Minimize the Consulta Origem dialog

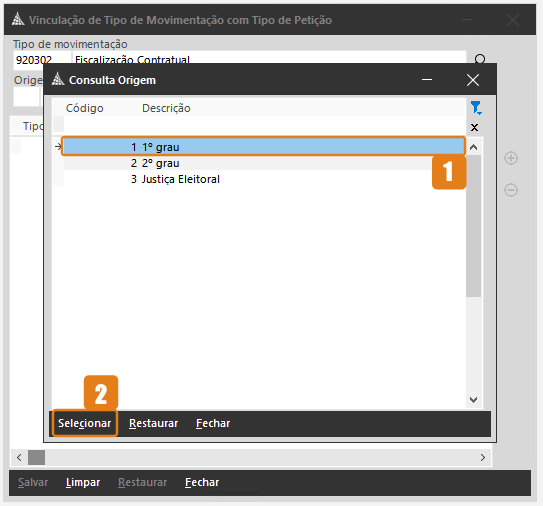pyautogui.click(x=427, y=80)
